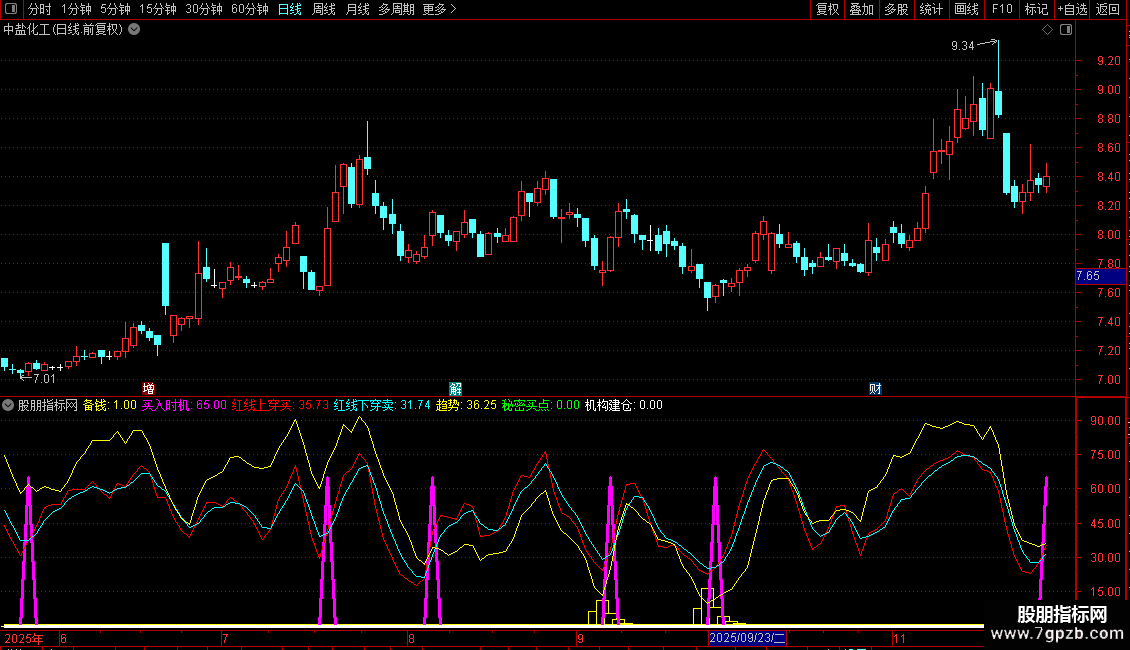Switch to 60分钟 chart period

point(249,10)
